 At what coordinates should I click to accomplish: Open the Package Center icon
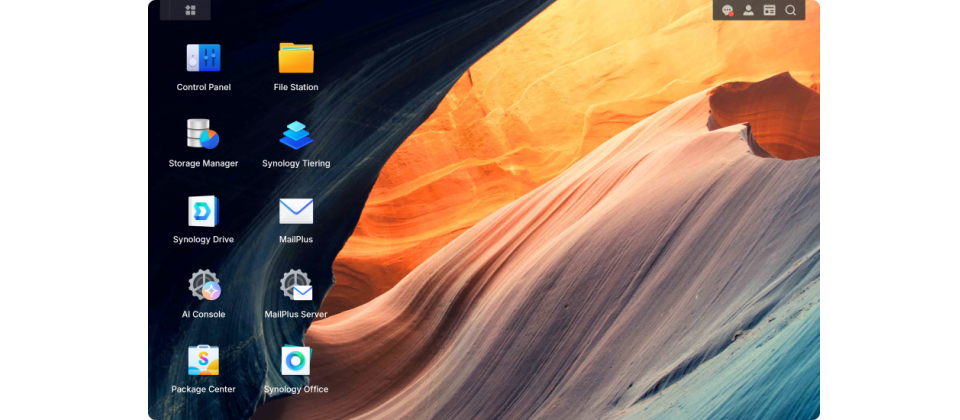coord(203,360)
